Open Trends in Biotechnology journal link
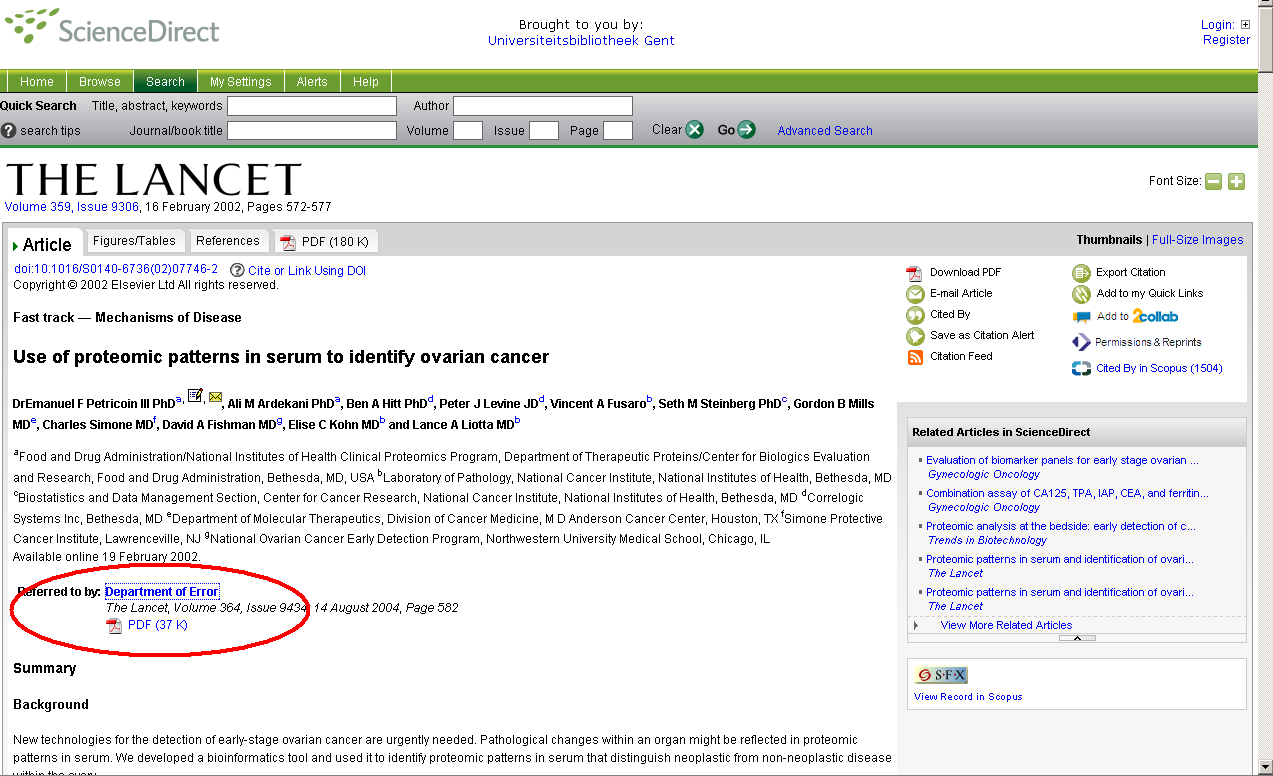Screen dimensions: 1273x776 [987, 540]
